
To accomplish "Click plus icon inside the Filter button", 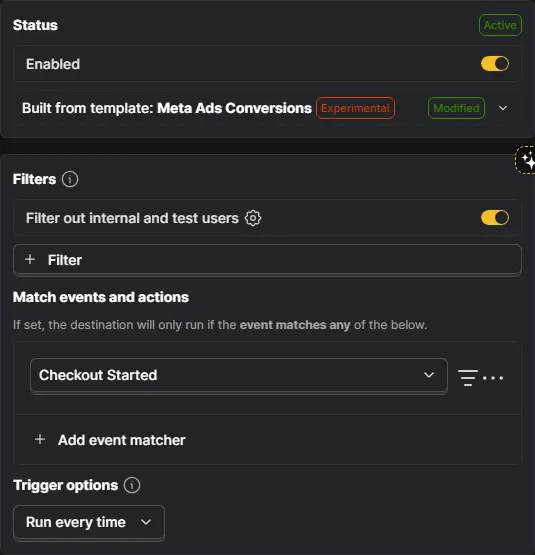I will point(30,259).
